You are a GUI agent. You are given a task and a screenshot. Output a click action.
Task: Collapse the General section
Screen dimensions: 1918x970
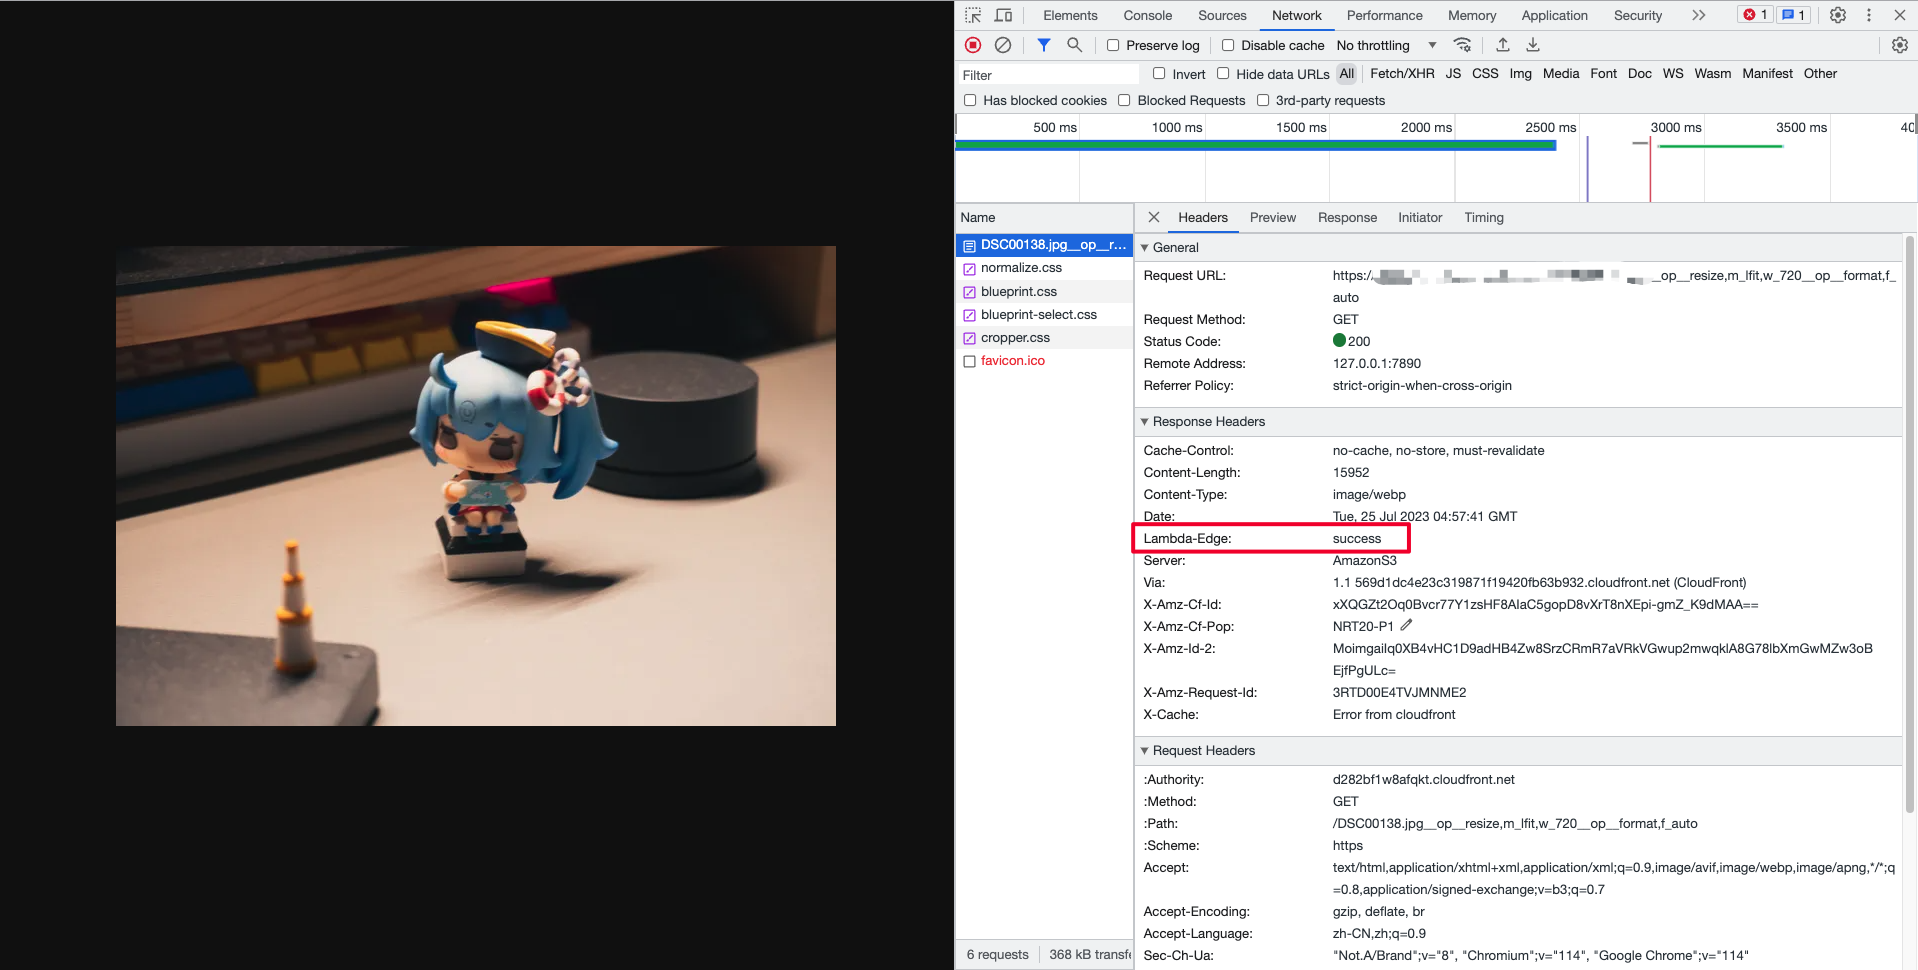tap(1145, 247)
